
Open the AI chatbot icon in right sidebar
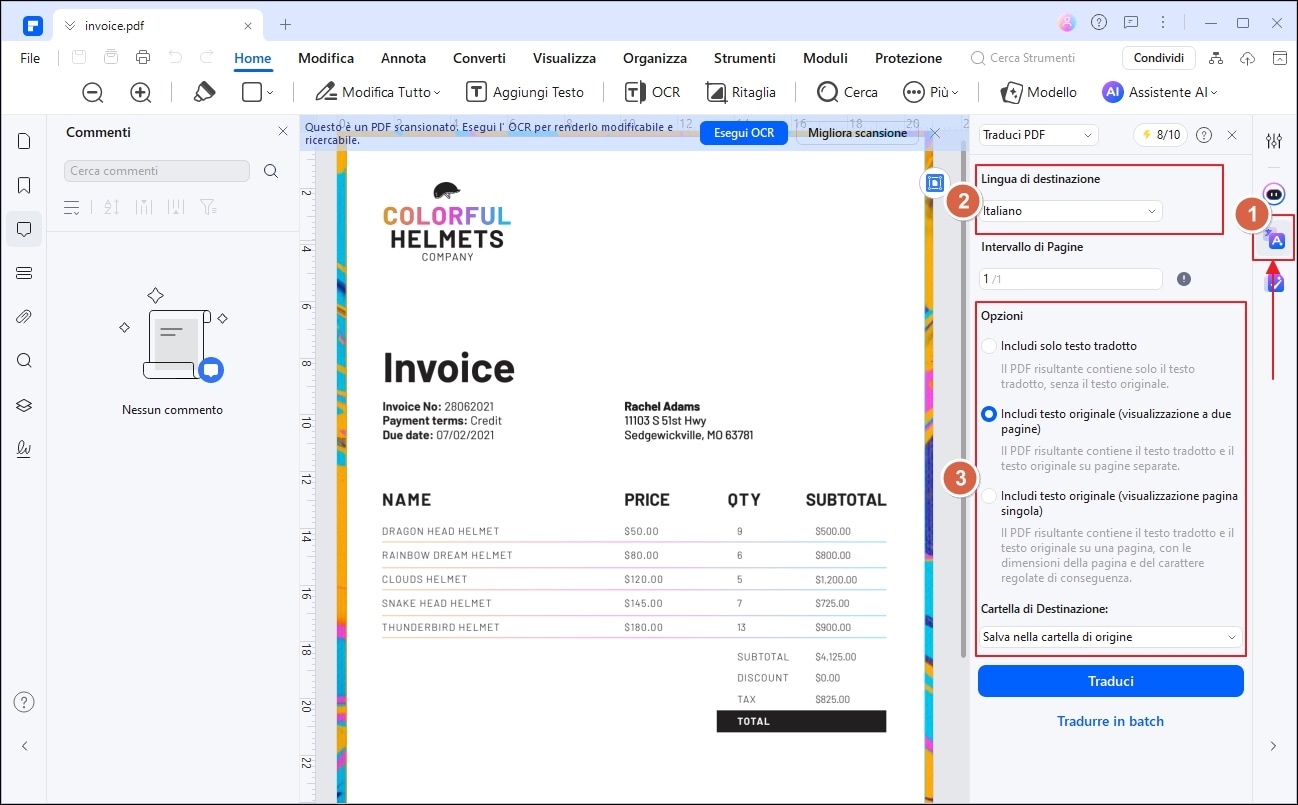(x=1273, y=193)
